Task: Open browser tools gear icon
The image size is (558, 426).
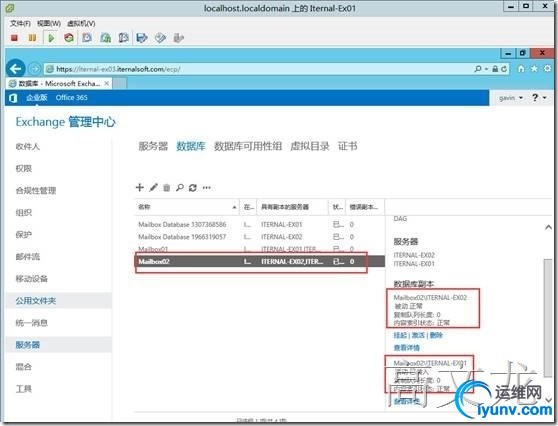Action: pyautogui.click(x=548, y=69)
